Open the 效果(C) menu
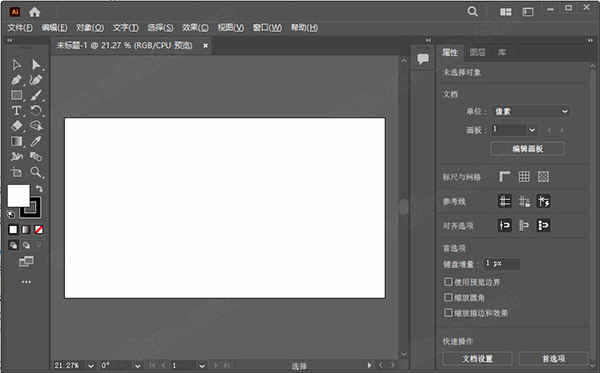This screenshot has width=600, height=373. (x=195, y=28)
